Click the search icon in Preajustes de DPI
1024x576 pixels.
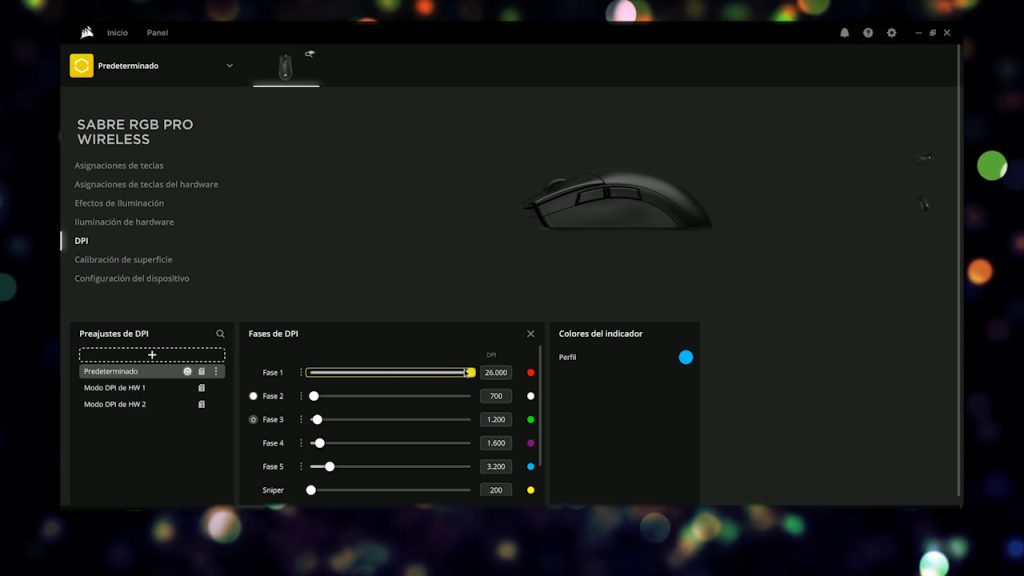[220, 334]
